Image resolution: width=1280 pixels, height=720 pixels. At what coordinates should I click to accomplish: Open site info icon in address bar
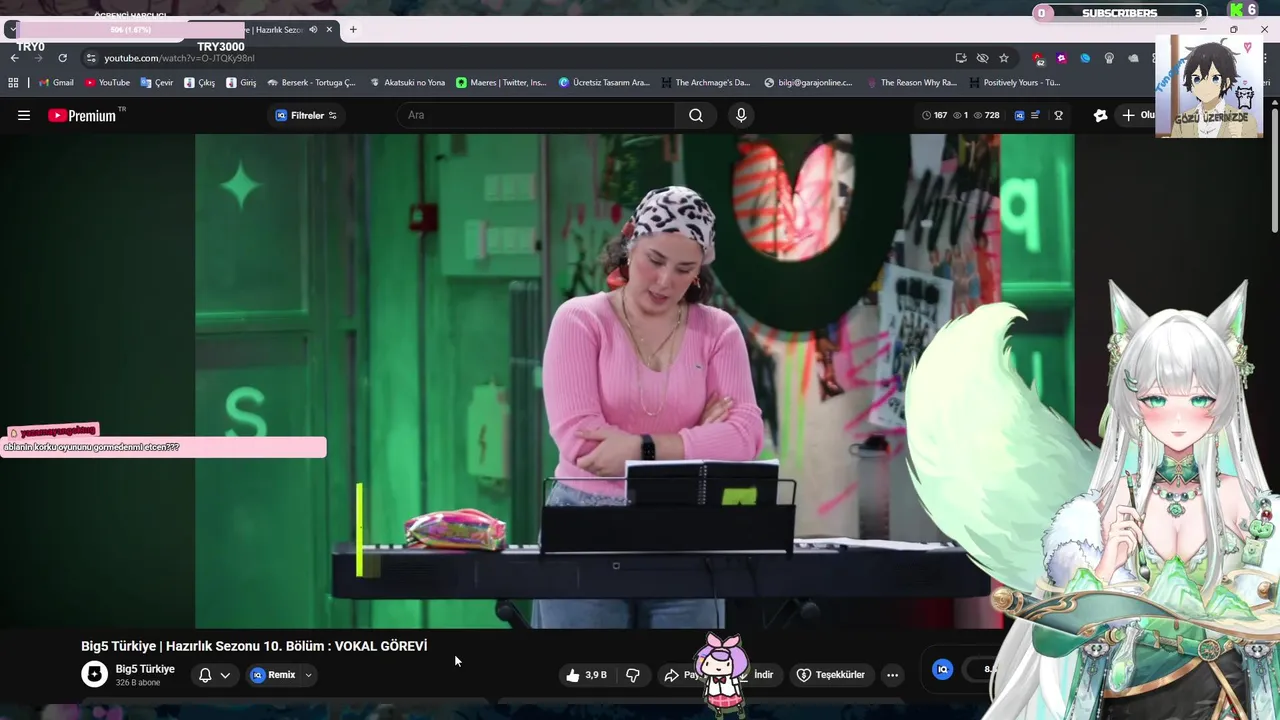click(x=91, y=58)
